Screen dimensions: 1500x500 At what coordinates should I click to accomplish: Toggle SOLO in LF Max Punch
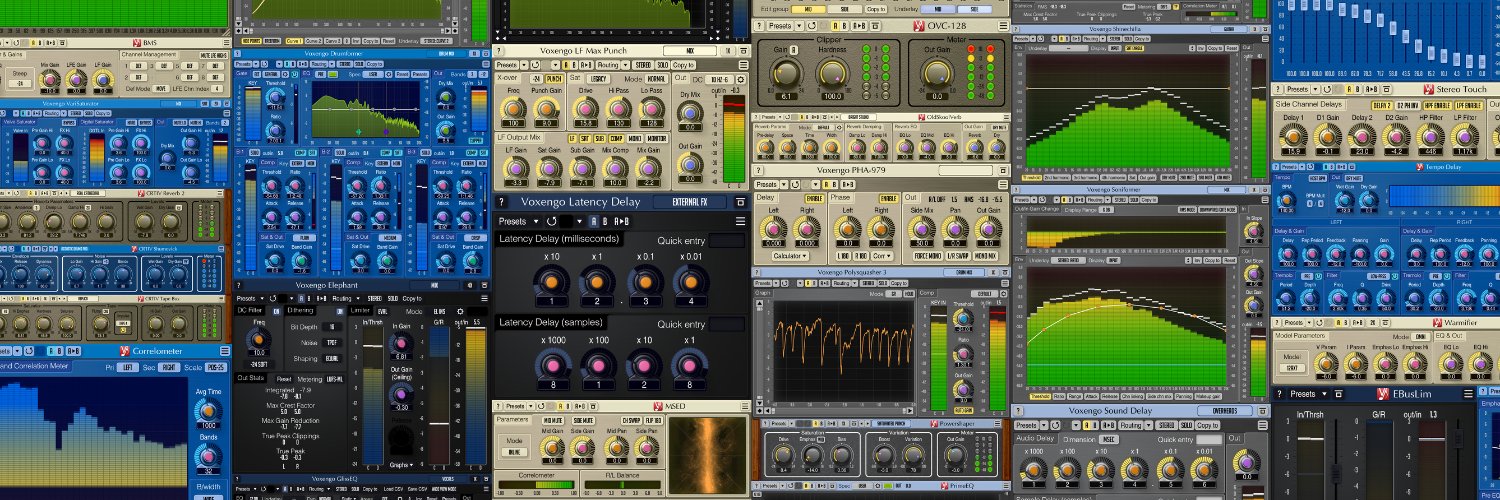(x=663, y=65)
